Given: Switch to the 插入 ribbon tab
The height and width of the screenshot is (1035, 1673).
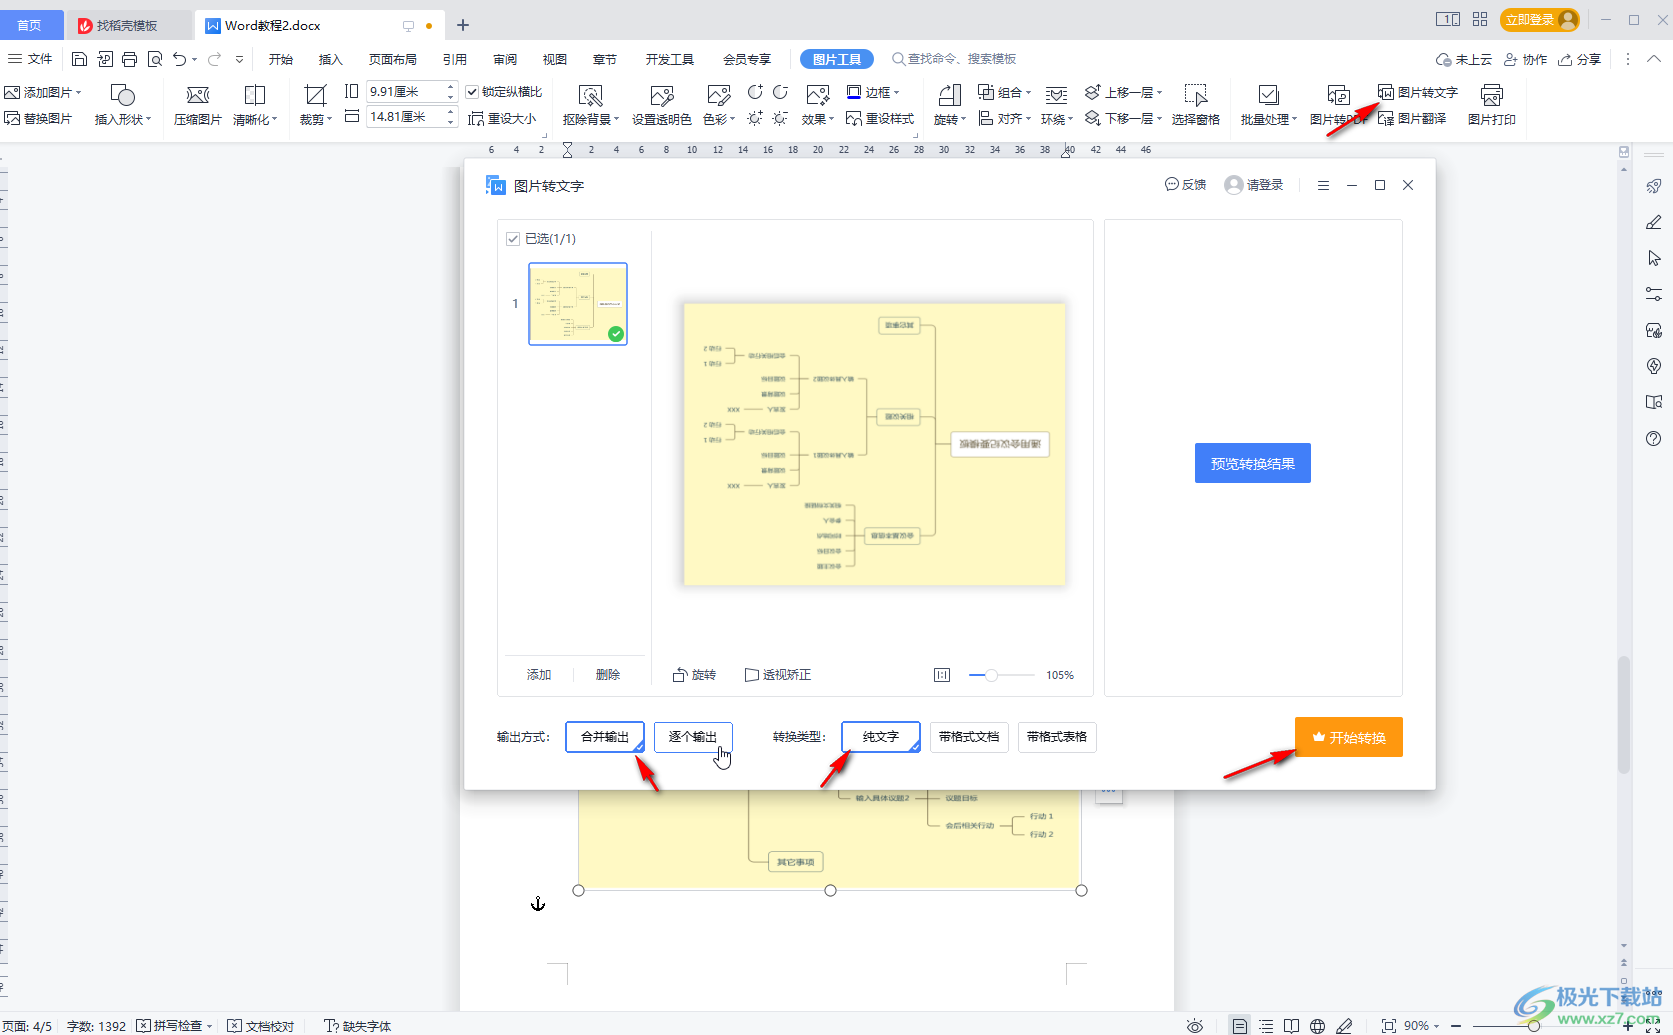Looking at the screenshot, I should pos(330,59).
